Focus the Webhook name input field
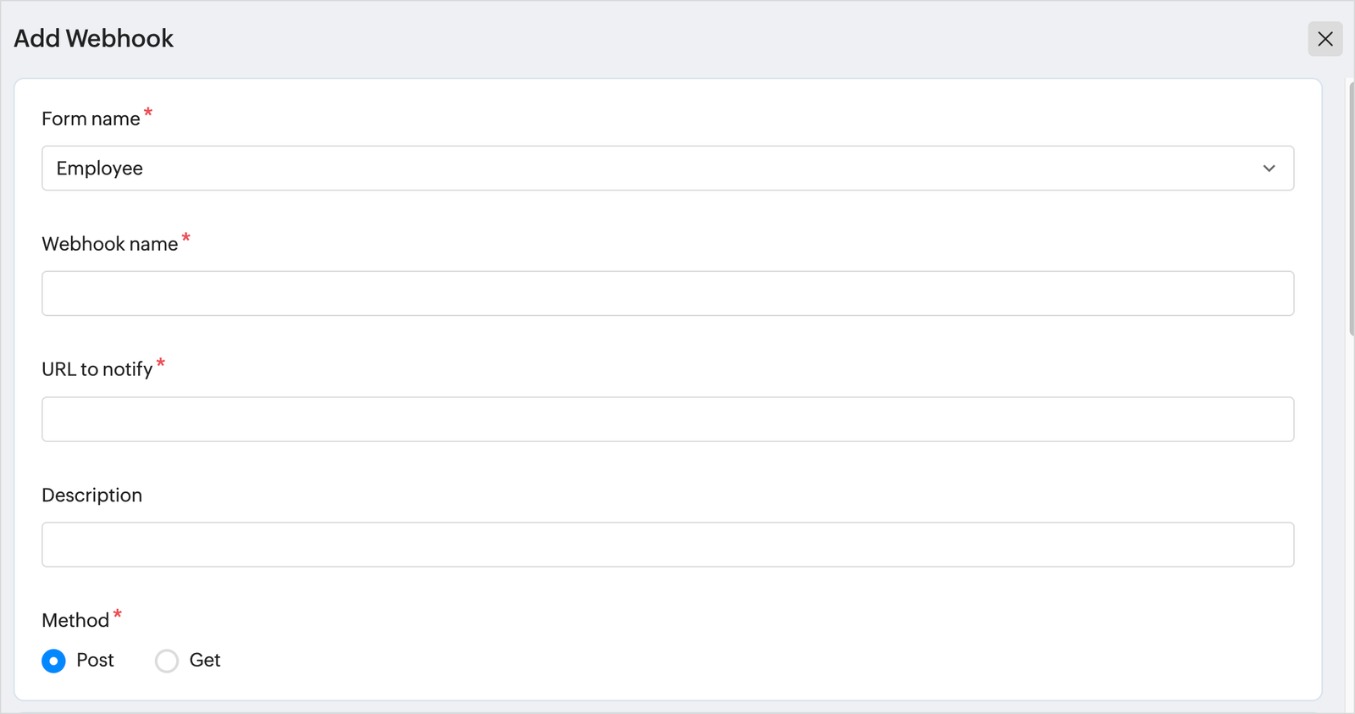 pyautogui.click(x=667, y=293)
